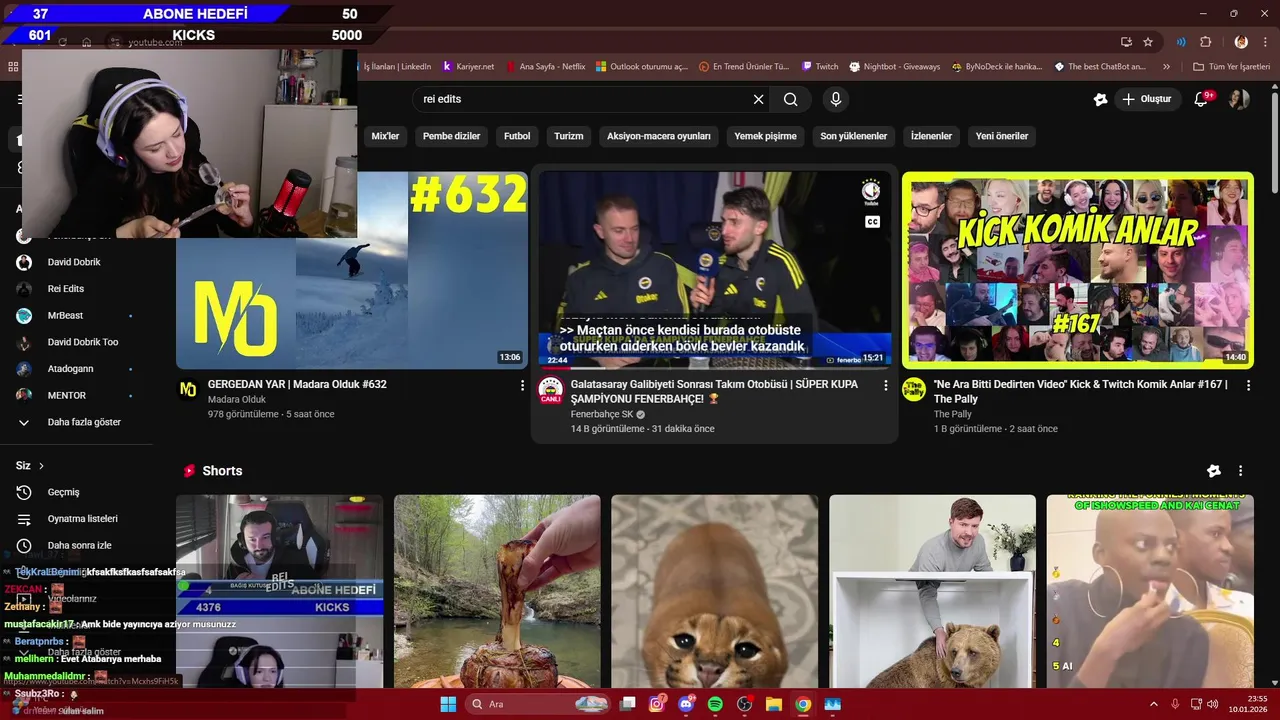The image size is (1280, 720).
Task: Open Kick Komik Anlar #167 thumbnail
Action: 1078,270
